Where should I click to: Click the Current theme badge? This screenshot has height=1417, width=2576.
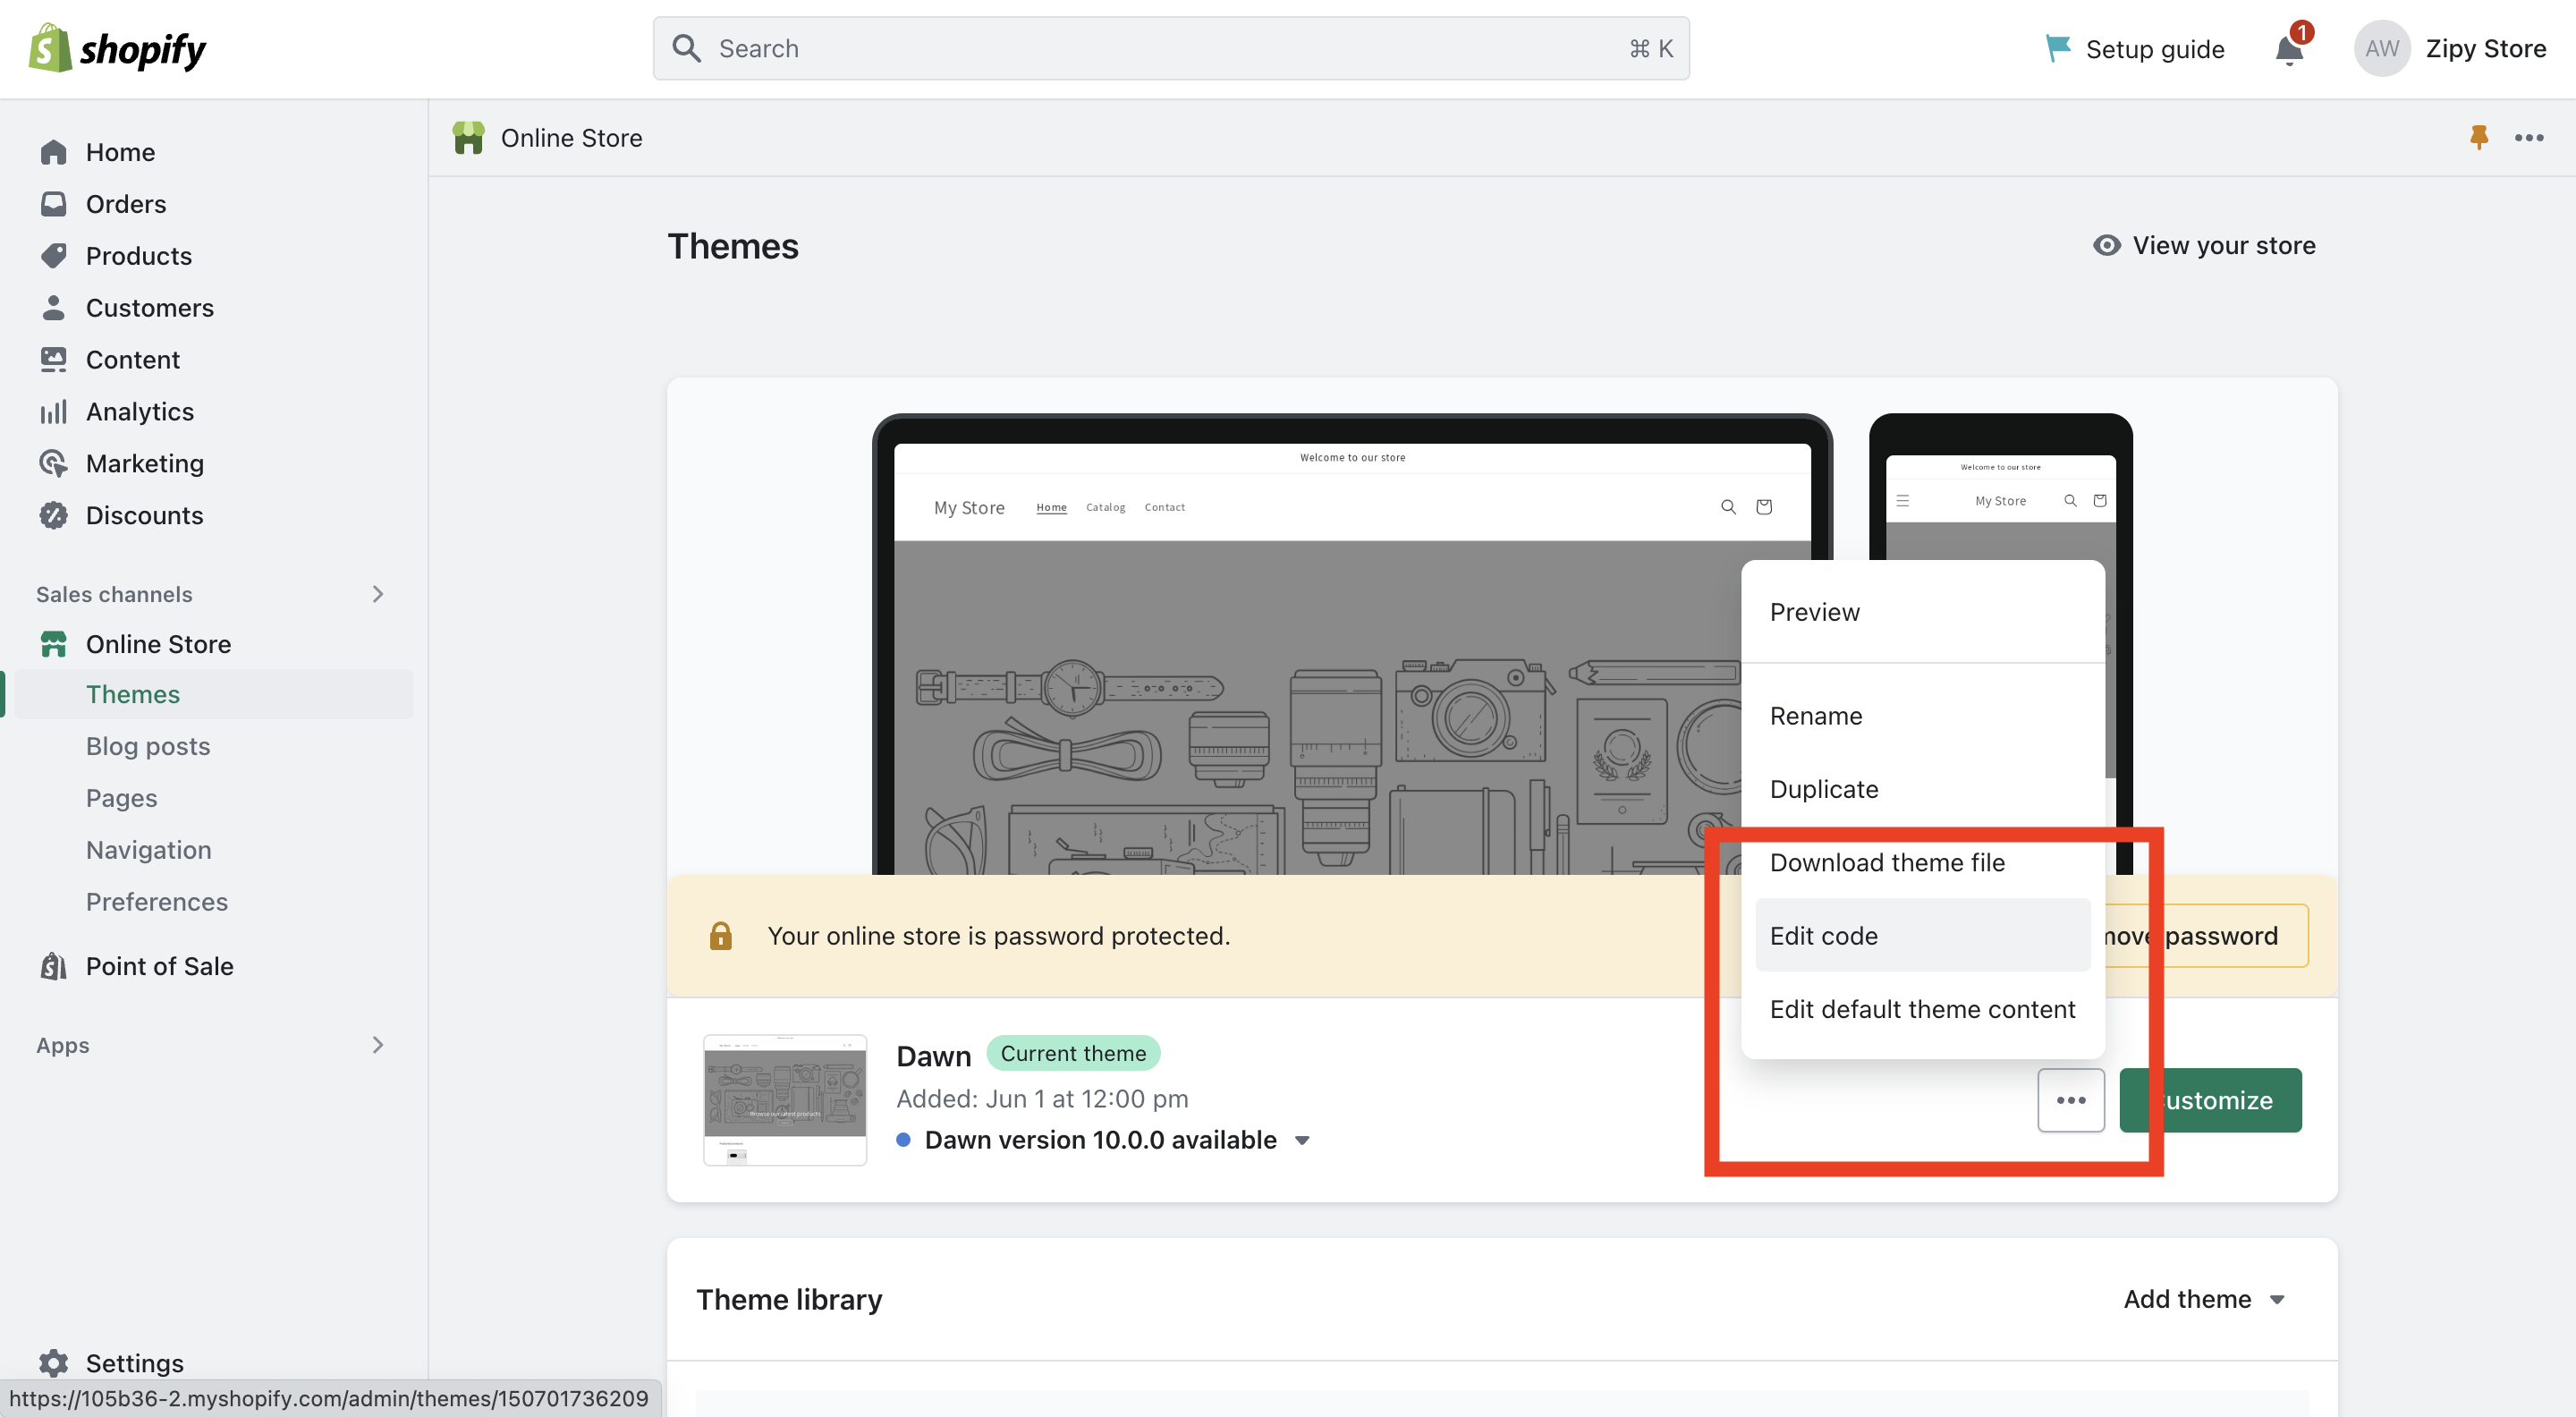coord(1073,1053)
